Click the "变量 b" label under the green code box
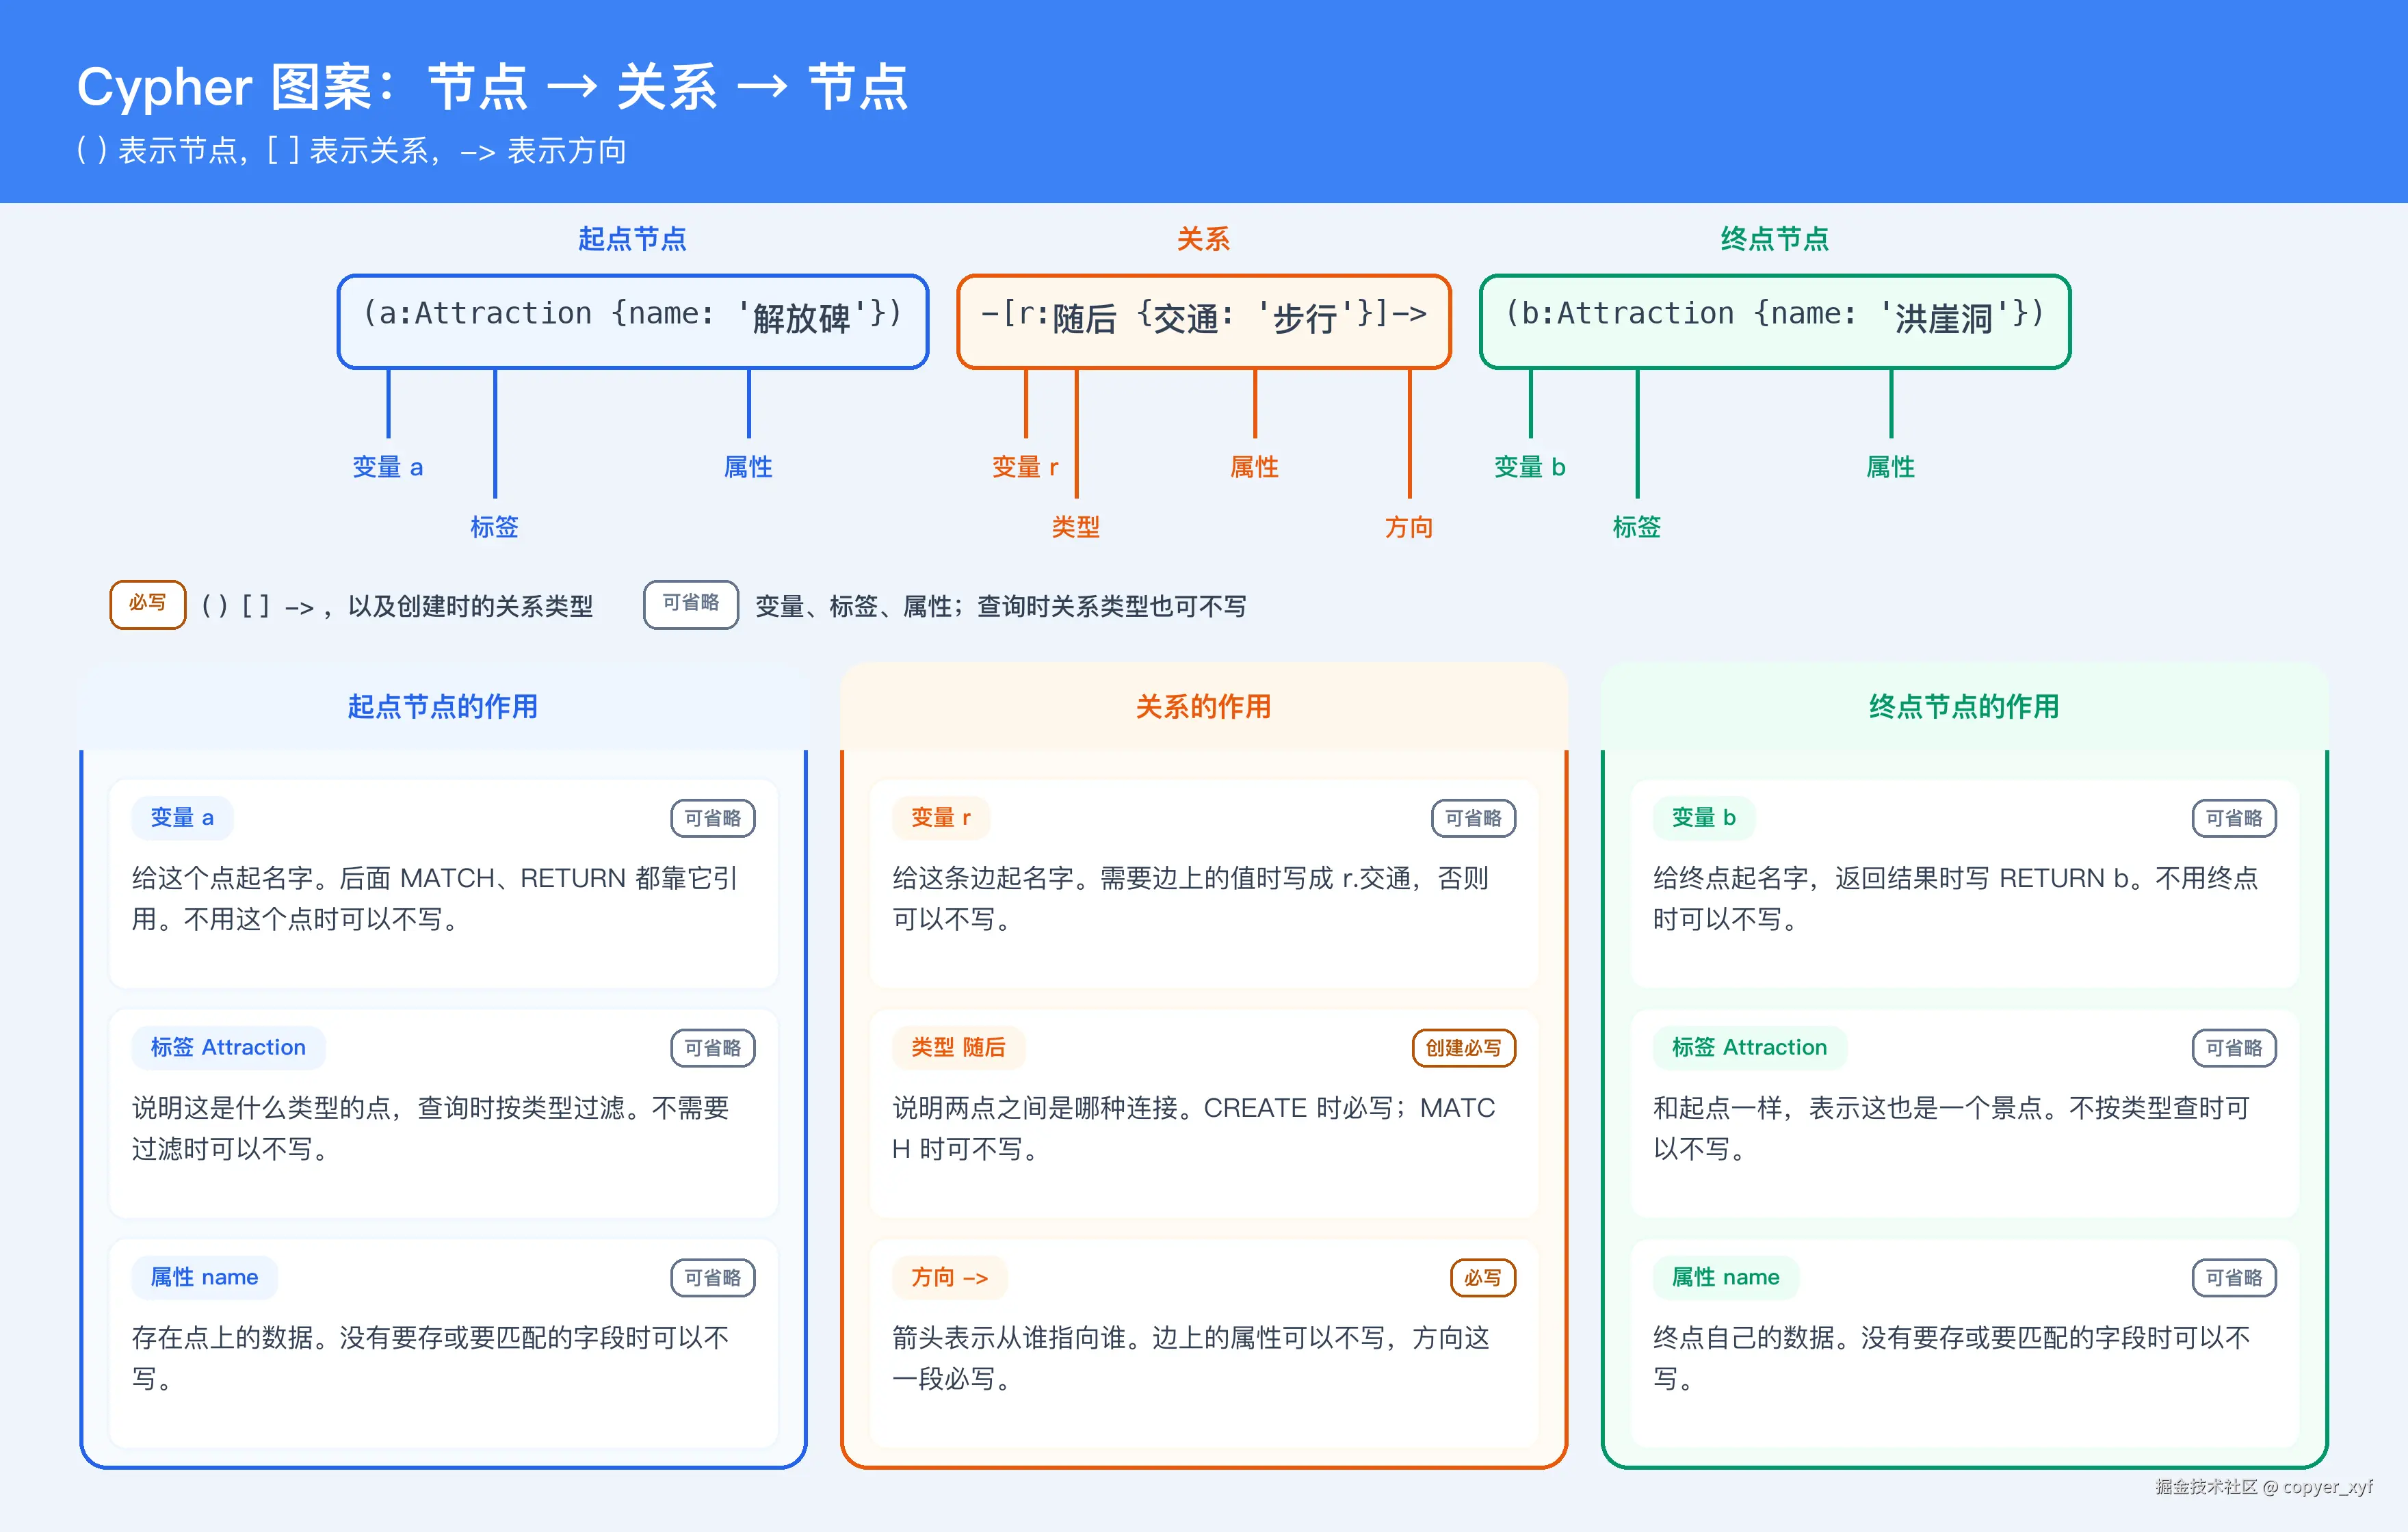The width and height of the screenshot is (2408, 1532). tap(1530, 467)
